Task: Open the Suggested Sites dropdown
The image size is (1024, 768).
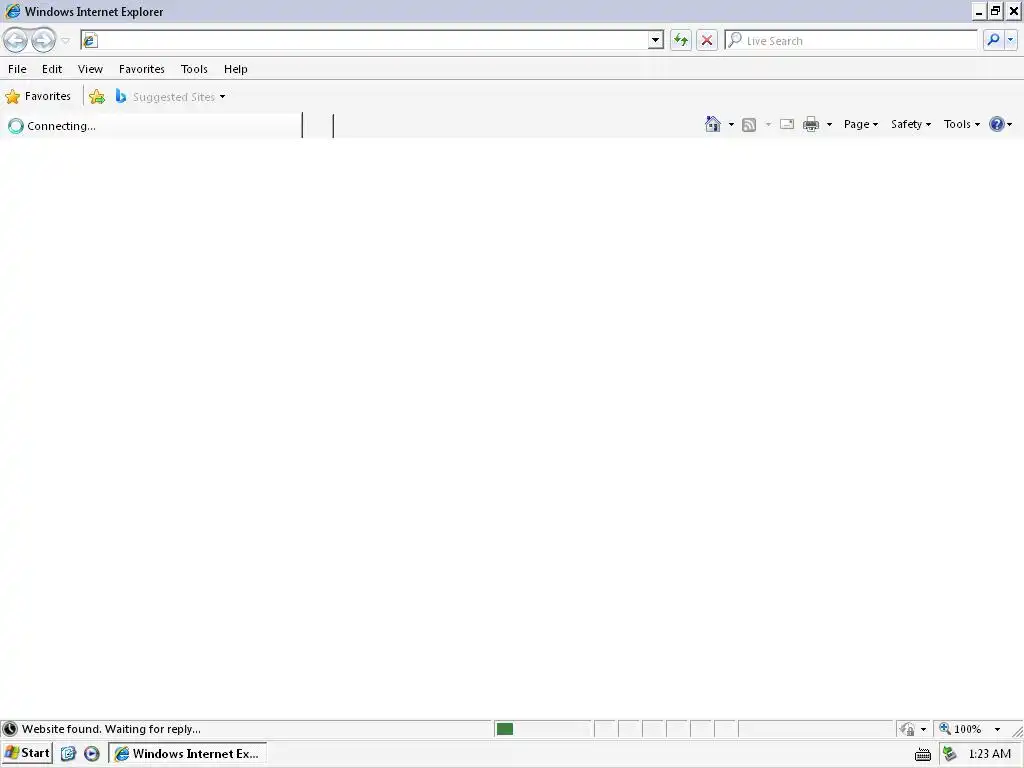Action: pos(170,97)
